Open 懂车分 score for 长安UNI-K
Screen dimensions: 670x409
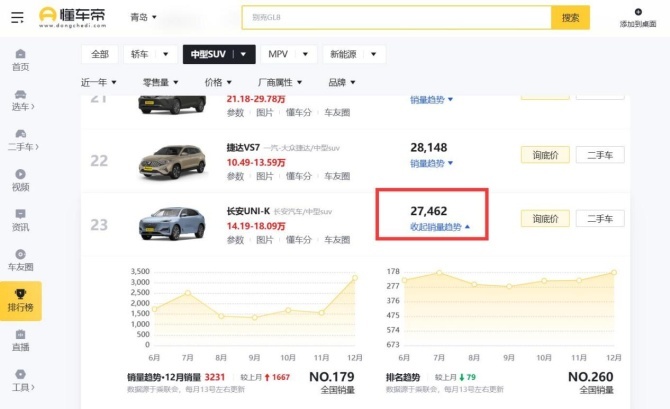(x=298, y=240)
